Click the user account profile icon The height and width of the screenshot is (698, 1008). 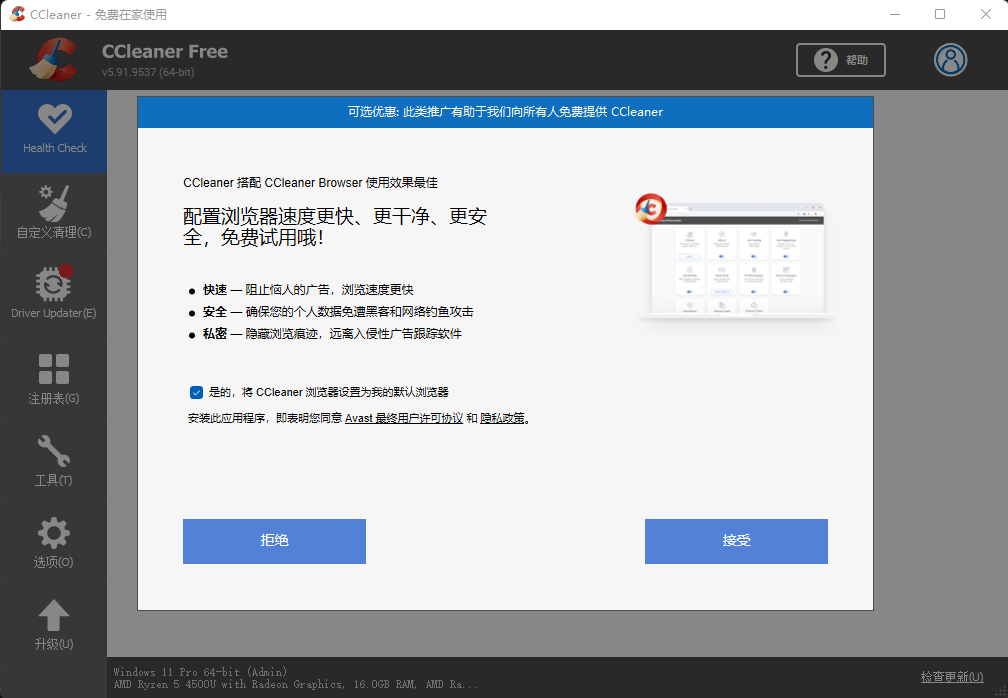click(950, 60)
